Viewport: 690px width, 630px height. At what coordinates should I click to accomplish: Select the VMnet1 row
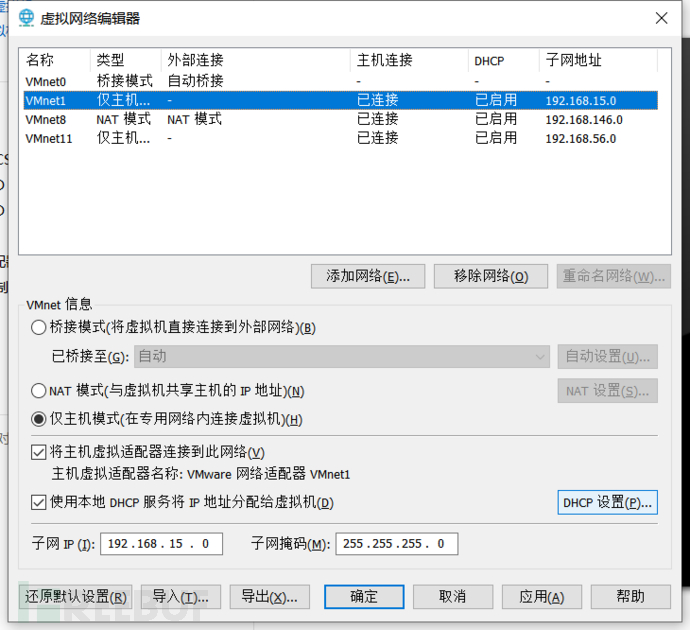(x=341, y=100)
